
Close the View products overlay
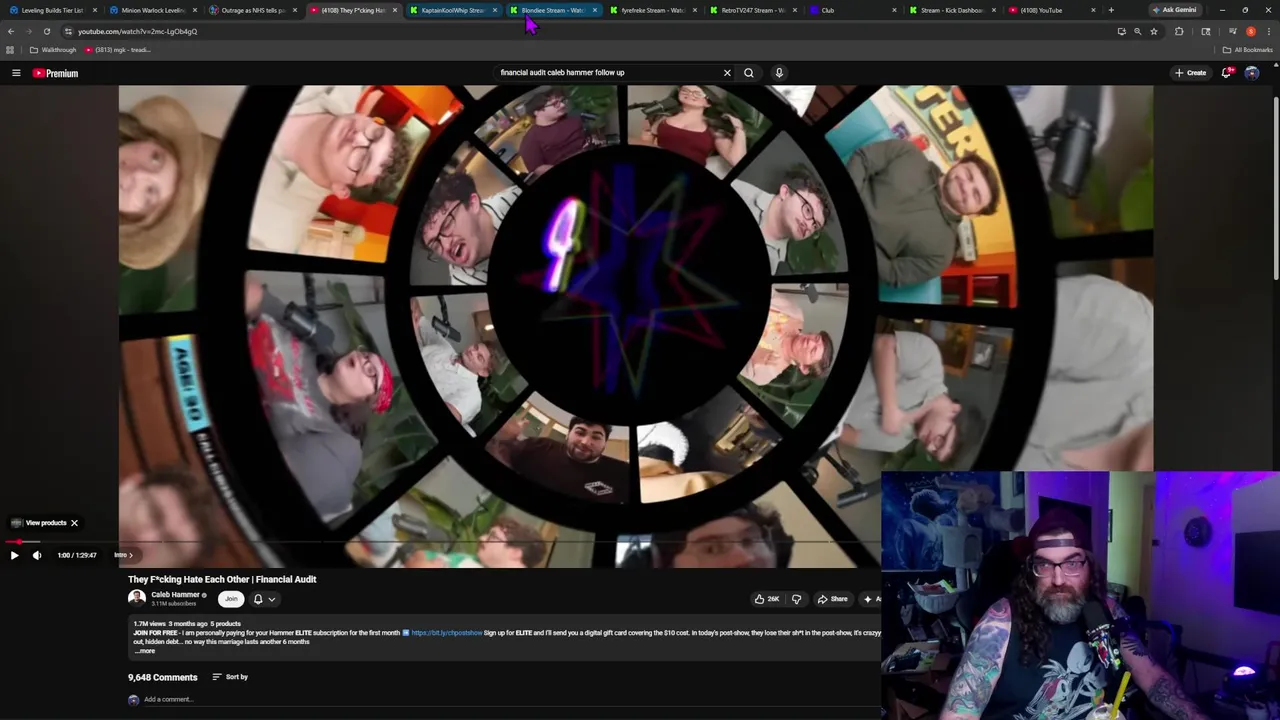(x=74, y=523)
